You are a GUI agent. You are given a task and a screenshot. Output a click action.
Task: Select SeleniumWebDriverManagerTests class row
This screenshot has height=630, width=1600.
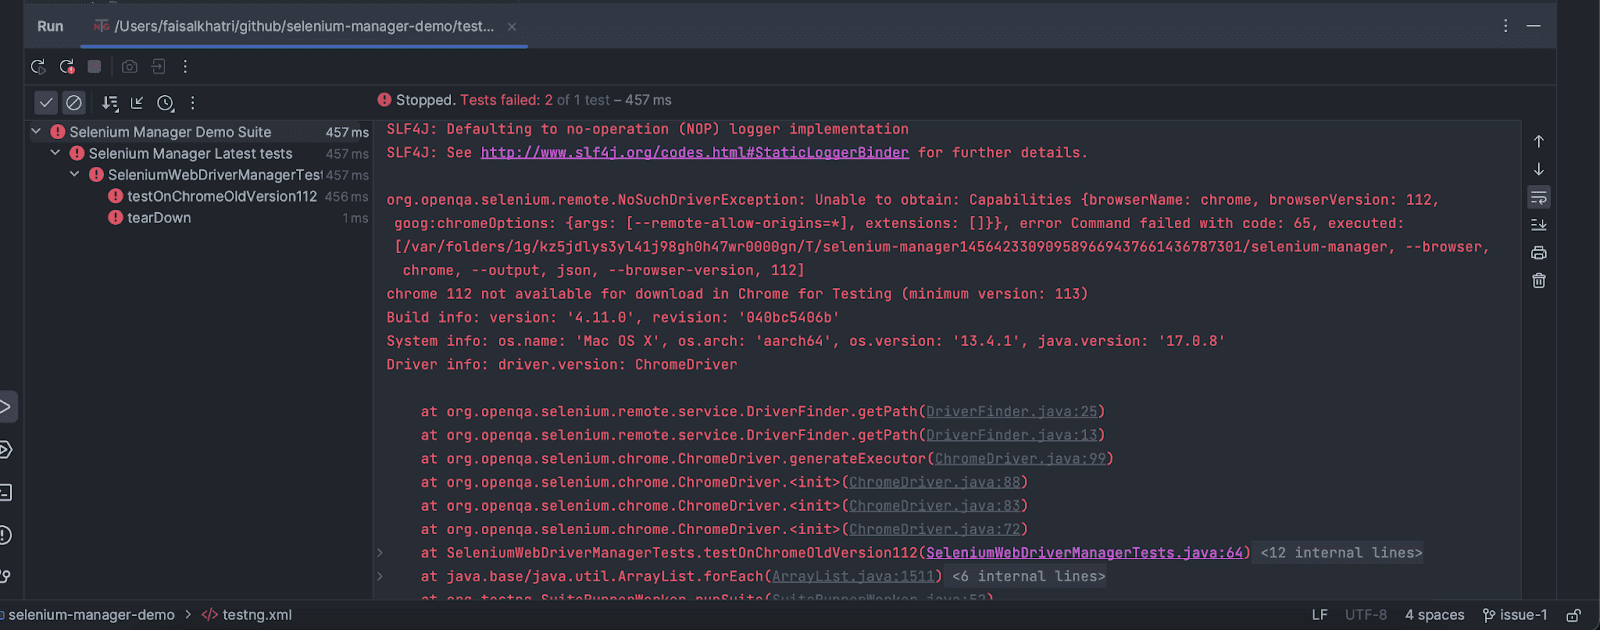click(199, 175)
